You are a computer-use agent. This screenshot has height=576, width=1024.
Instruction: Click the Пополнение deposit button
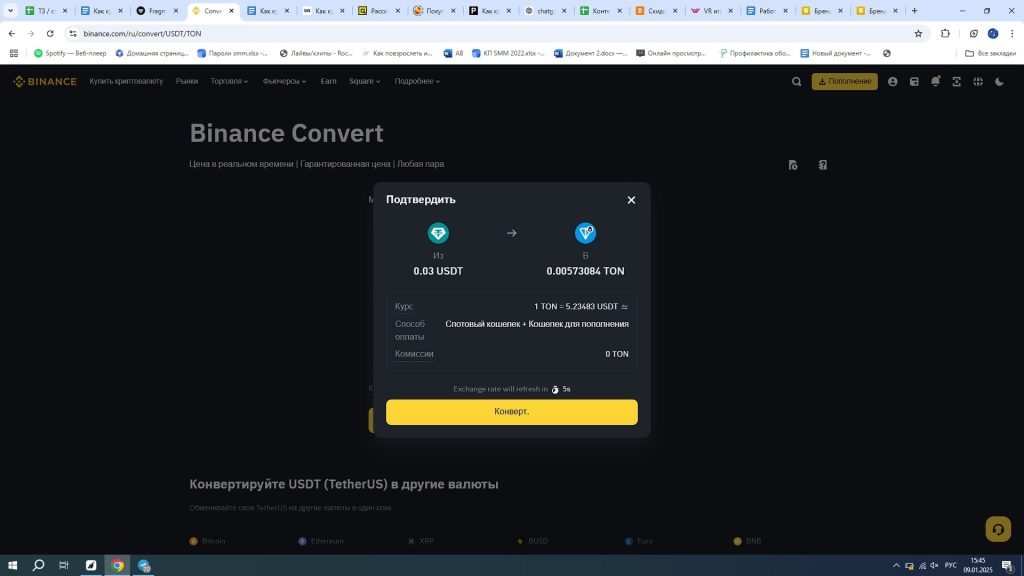coord(844,81)
